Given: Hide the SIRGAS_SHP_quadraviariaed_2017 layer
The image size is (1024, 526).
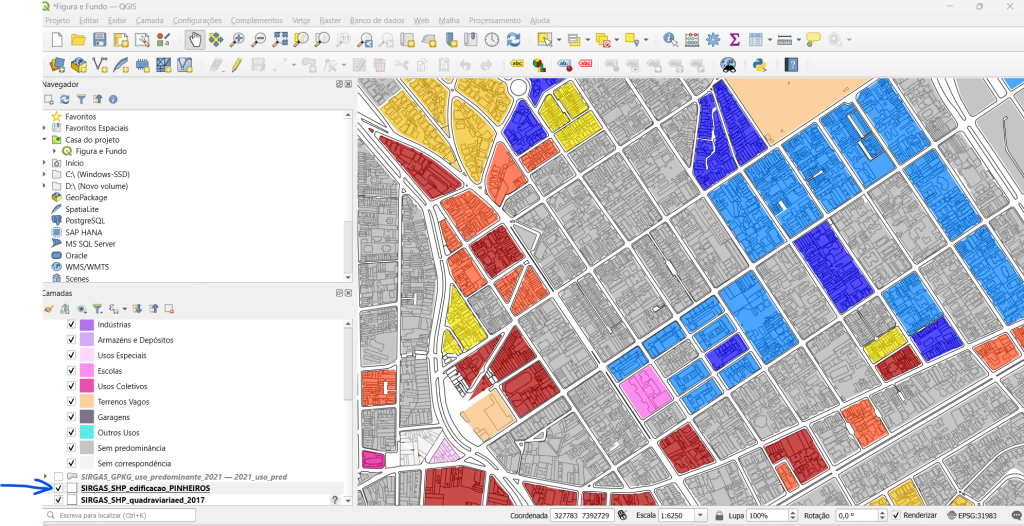Looking at the screenshot, I should click(x=59, y=500).
